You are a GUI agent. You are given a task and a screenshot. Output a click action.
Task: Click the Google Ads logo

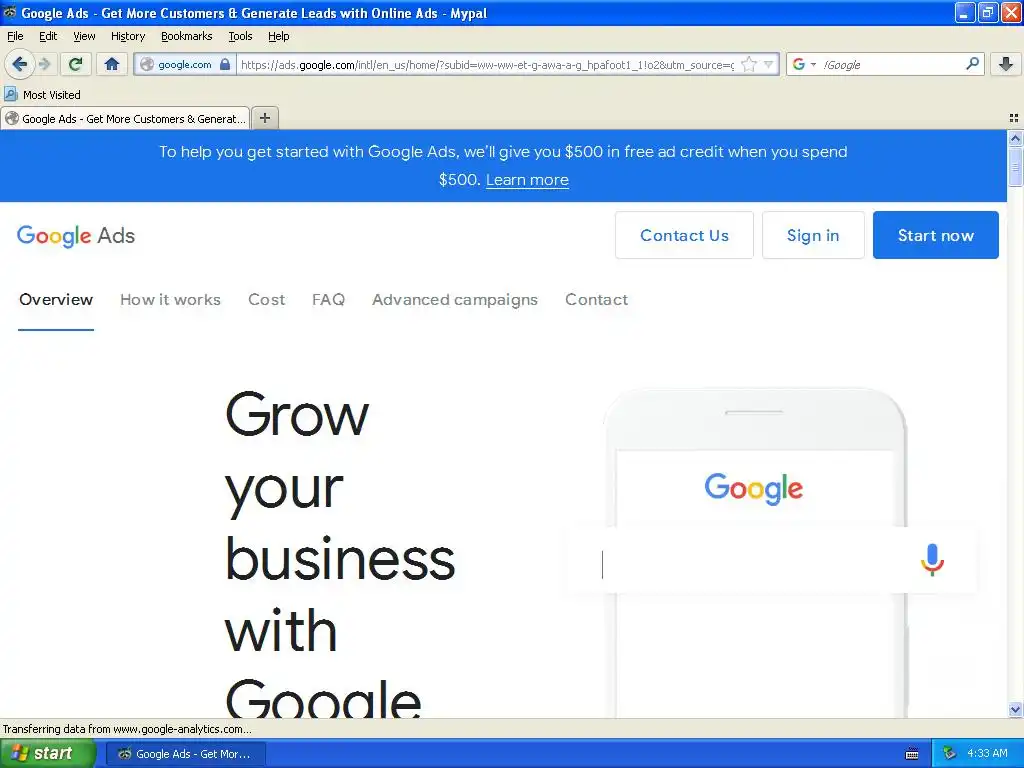[76, 235]
